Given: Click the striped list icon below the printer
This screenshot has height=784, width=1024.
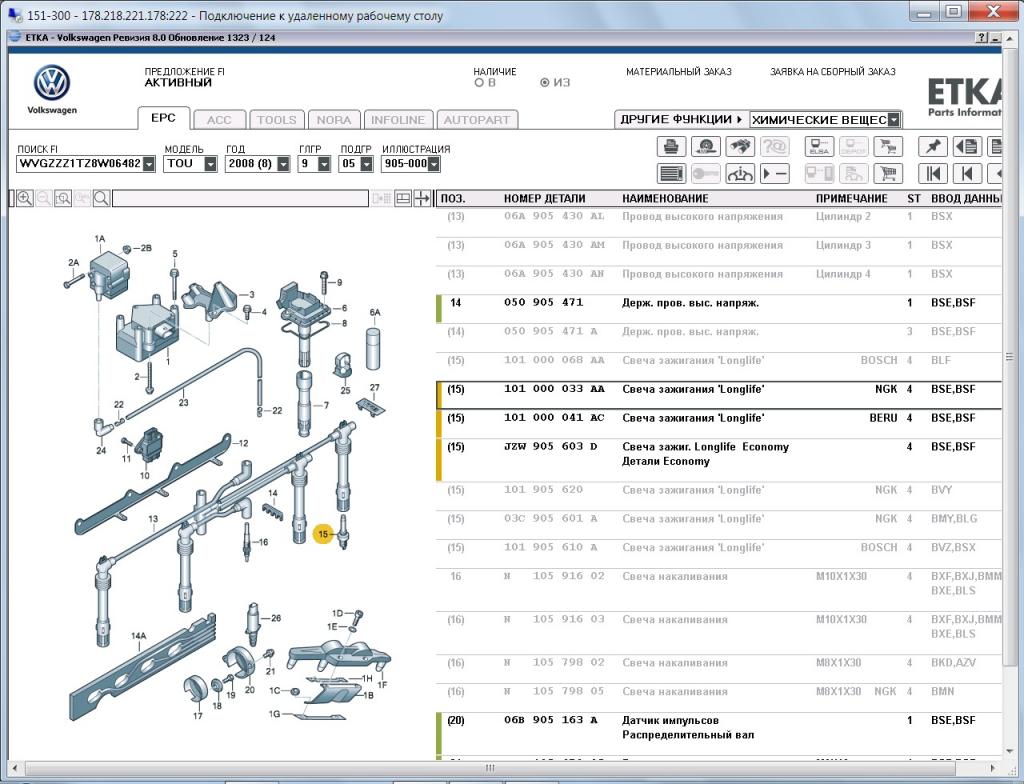Looking at the screenshot, I should pos(671,174).
